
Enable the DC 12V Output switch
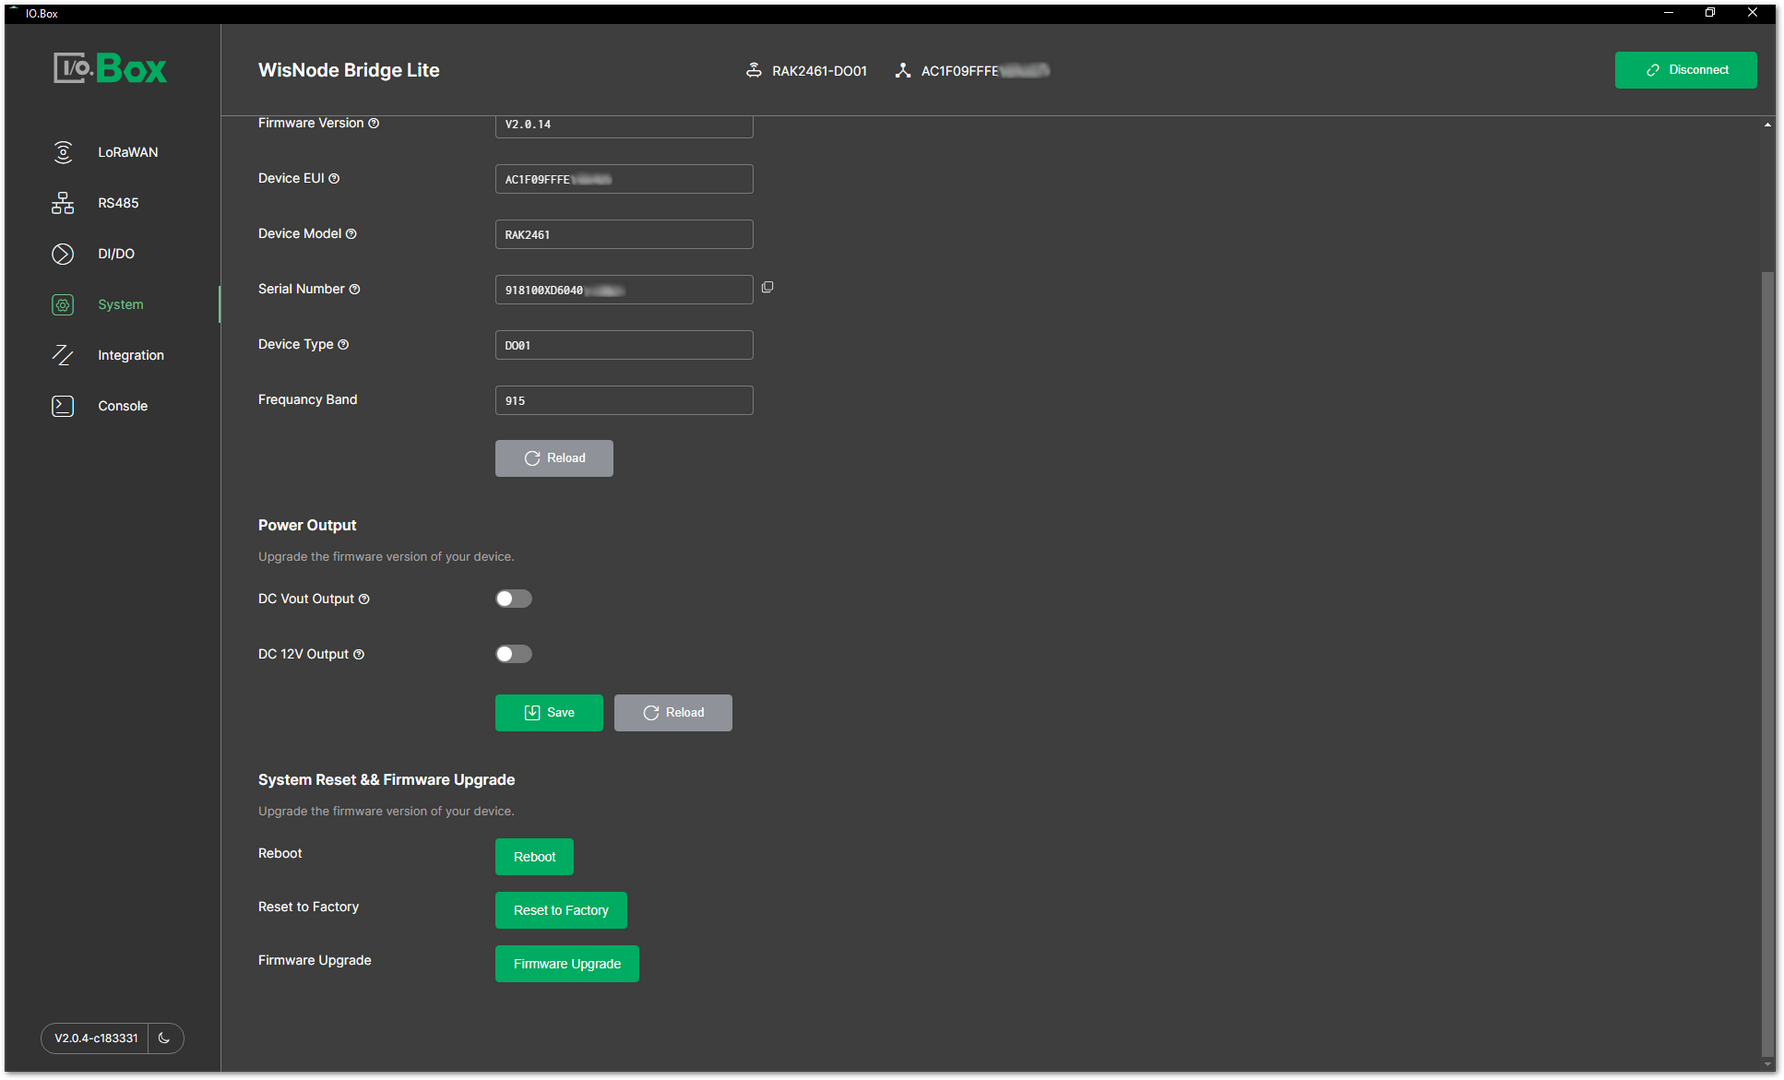[x=514, y=654]
